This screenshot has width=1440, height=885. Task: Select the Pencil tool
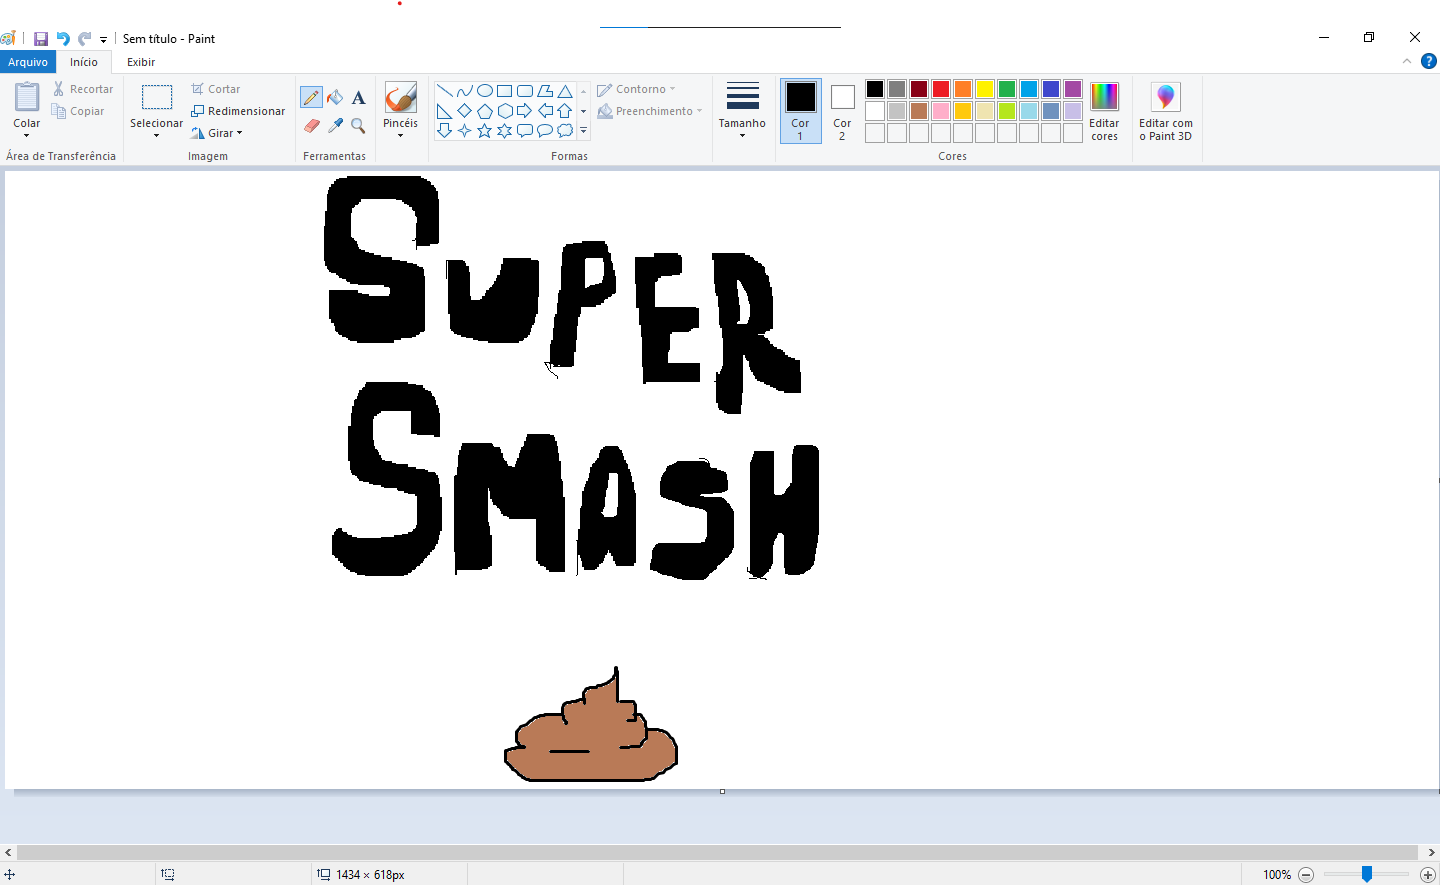point(311,97)
